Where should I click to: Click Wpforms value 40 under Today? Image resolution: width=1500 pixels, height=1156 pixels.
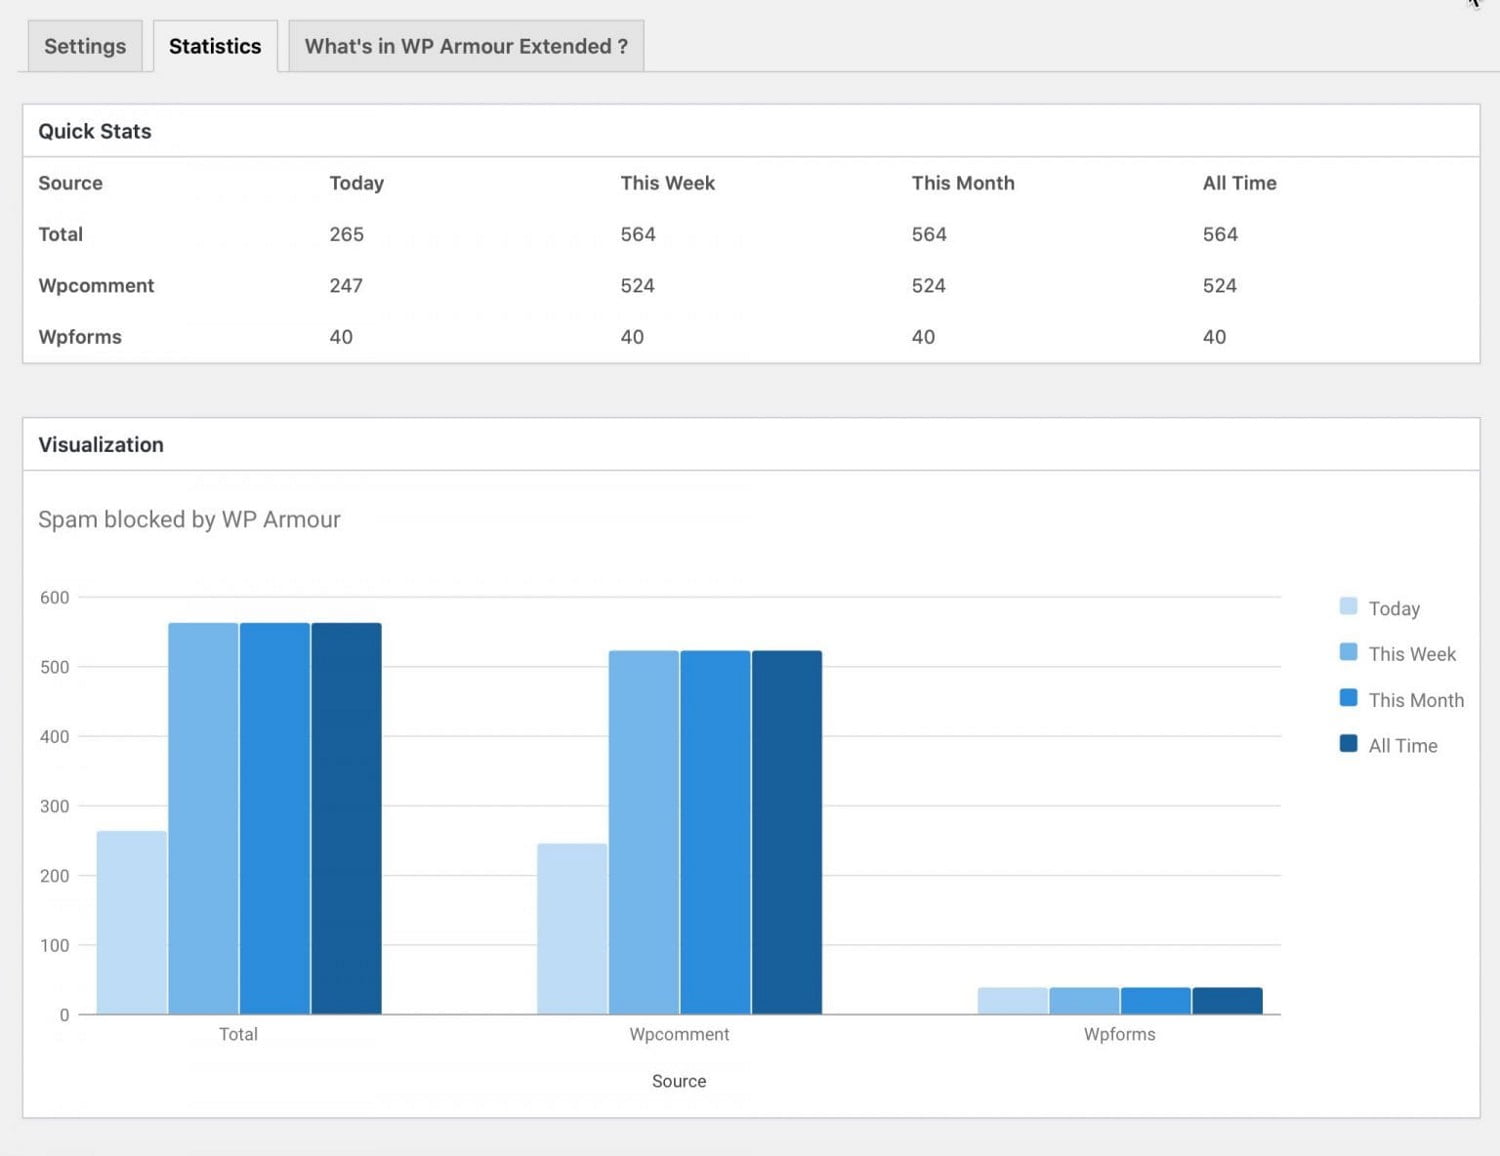341,337
